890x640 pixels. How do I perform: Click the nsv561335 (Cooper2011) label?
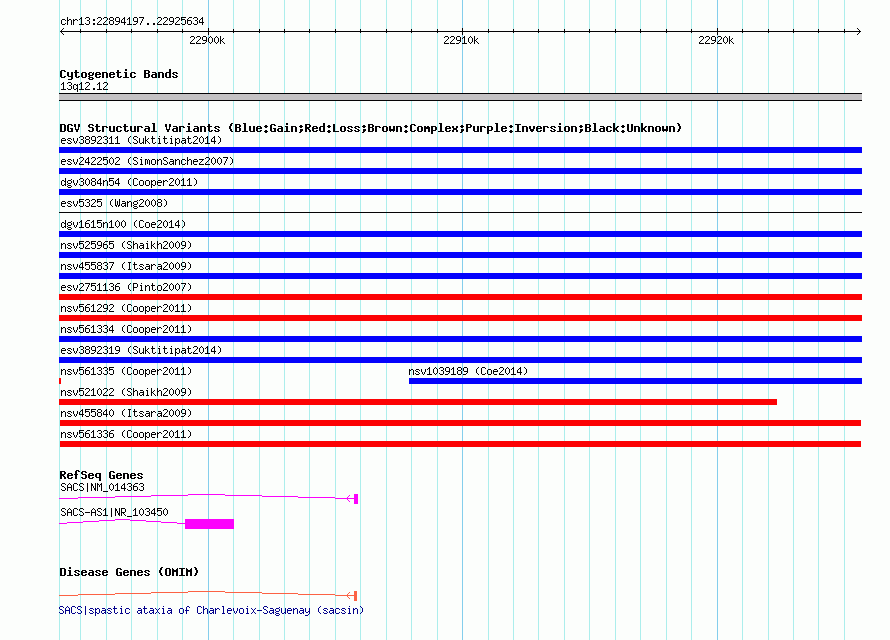(126, 371)
